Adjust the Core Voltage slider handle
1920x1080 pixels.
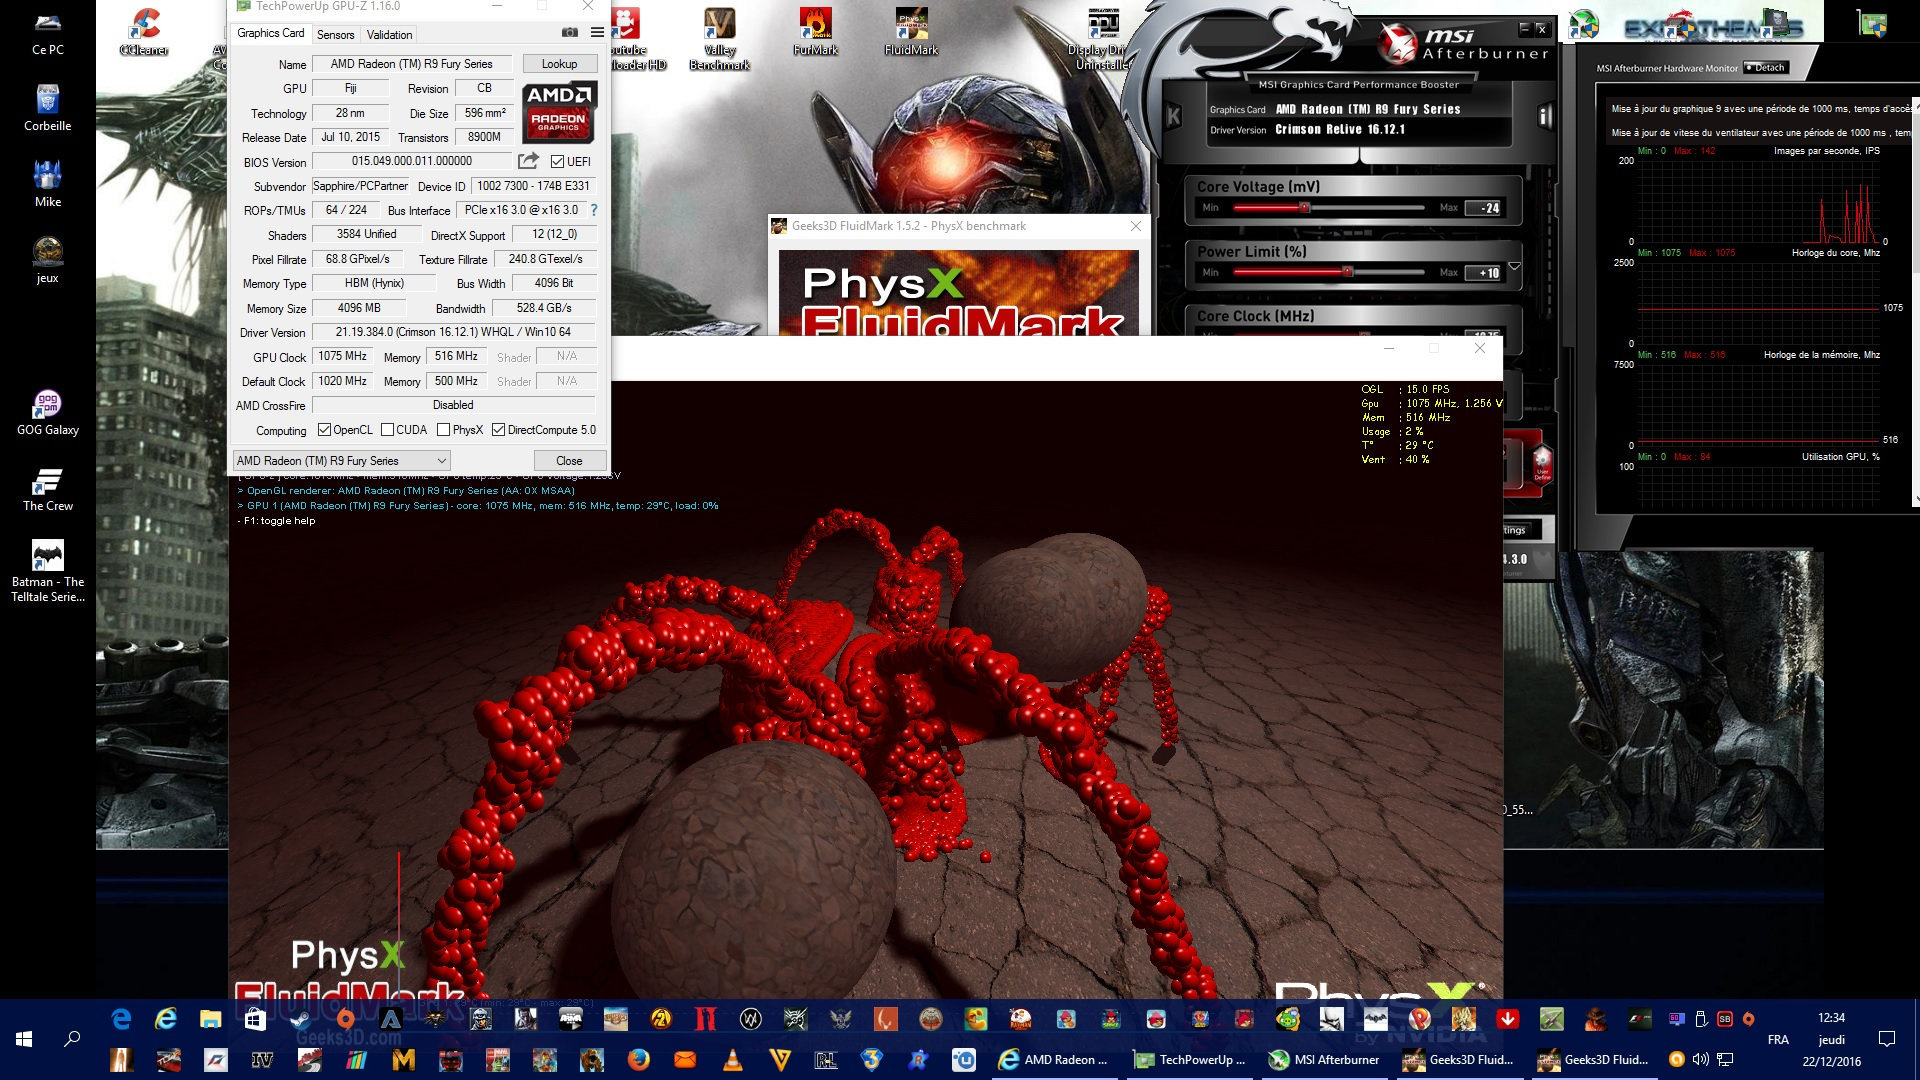point(1304,208)
